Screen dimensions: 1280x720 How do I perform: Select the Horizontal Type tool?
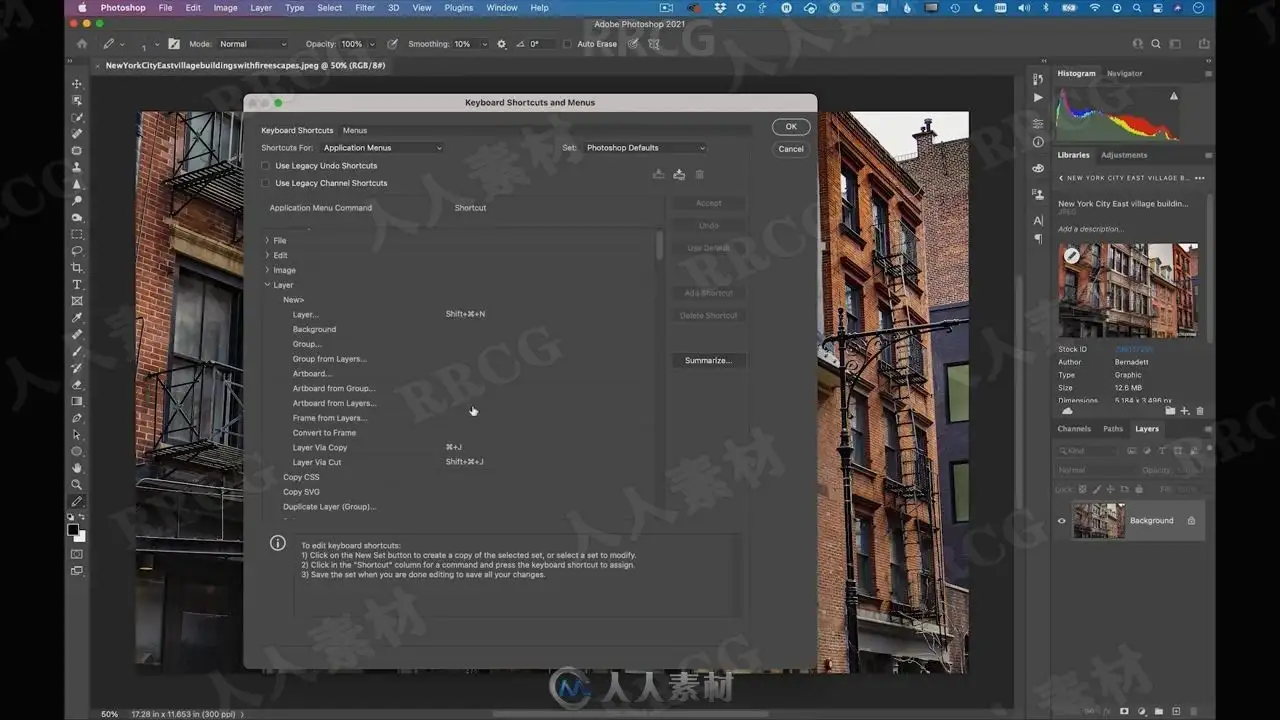pos(77,285)
